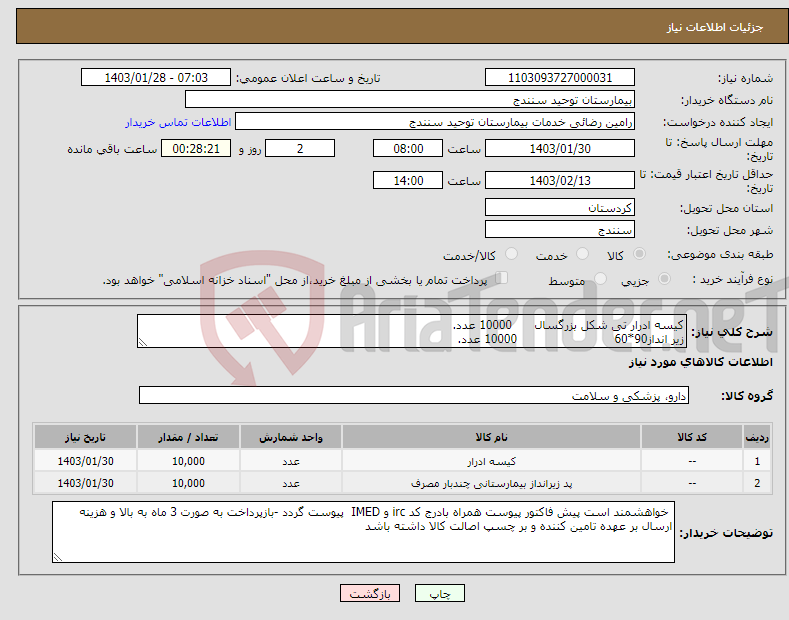Toggle the اسناد خزانه اسلامی payment checkbox

(x=502, y=277)
